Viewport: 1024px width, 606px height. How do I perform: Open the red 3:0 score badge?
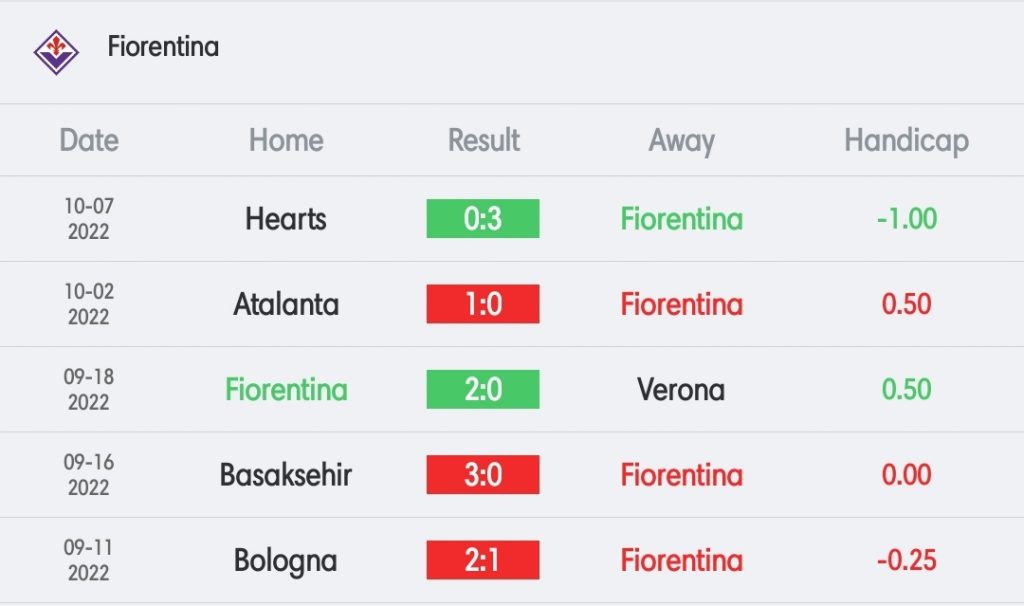[x=483, y=475]
